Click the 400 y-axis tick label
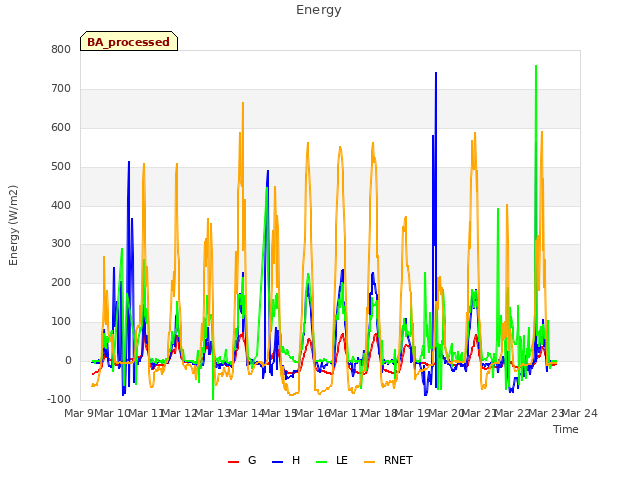 click(61, 206)
